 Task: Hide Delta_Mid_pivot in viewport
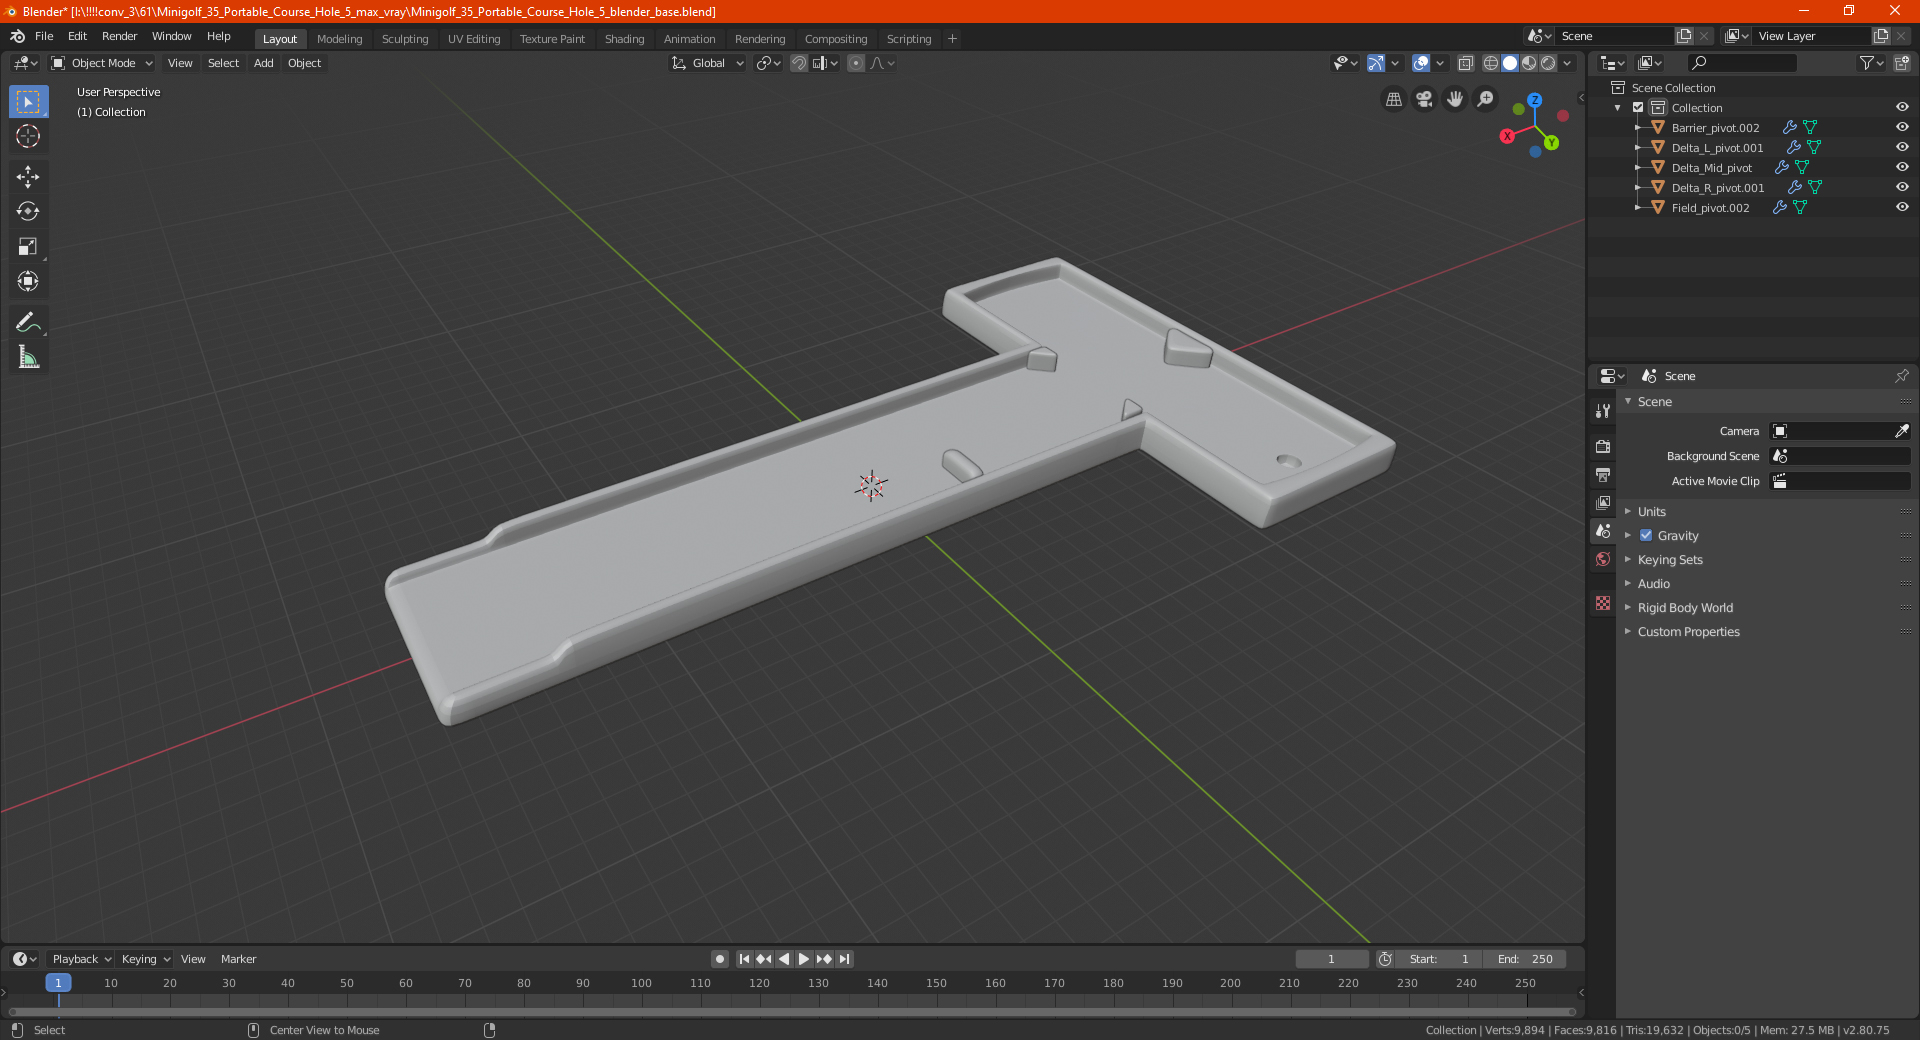pos(1902,168)
